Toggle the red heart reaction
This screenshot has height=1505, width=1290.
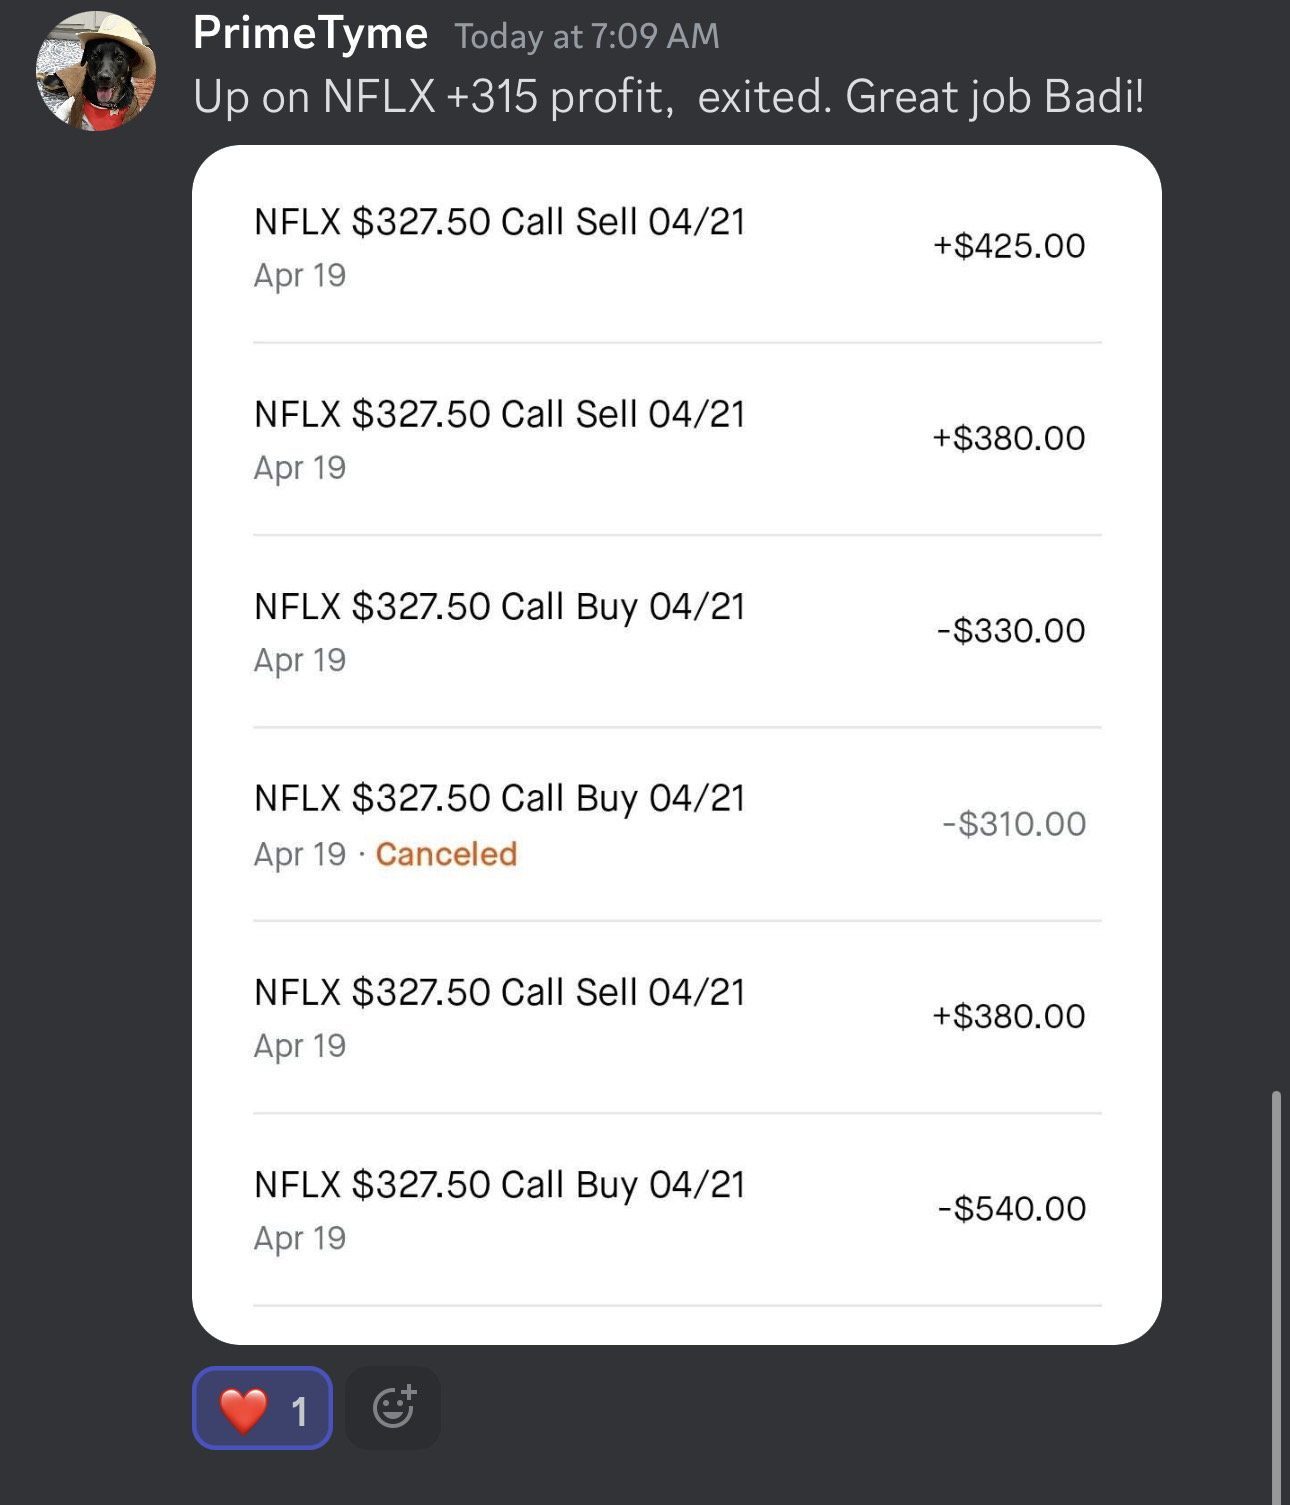[262, 1408]
